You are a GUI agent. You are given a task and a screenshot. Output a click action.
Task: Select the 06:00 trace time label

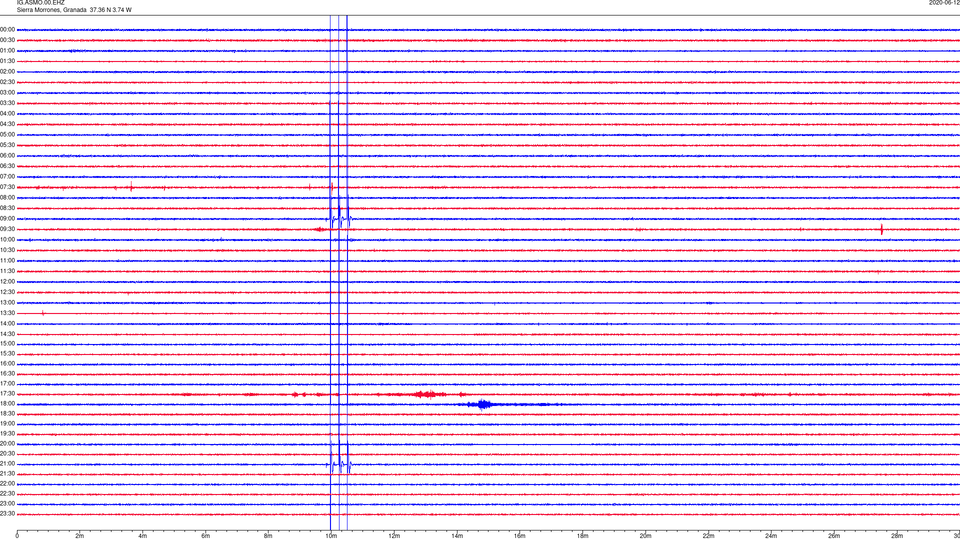[x=7, y=156]
